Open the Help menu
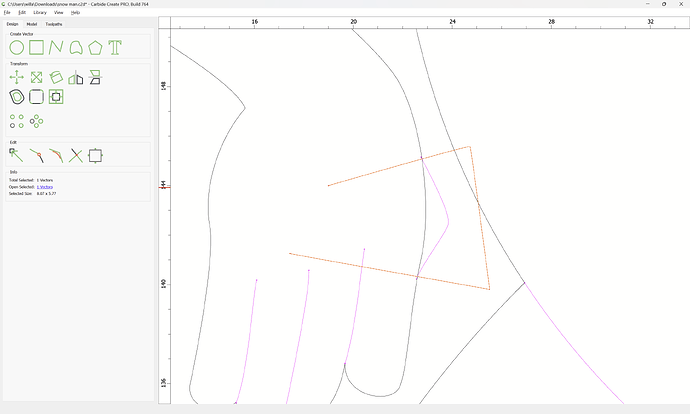The image size is (690, 414). pyautogui.click(x=76, y=12)
